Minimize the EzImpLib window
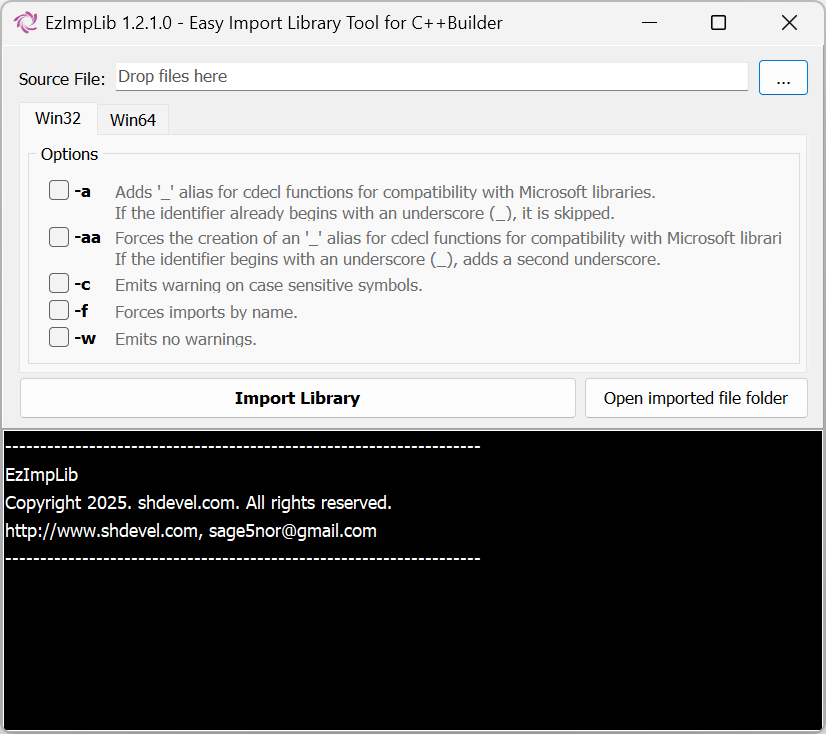This screenshot has height=734, width=826. pos(650,23)
